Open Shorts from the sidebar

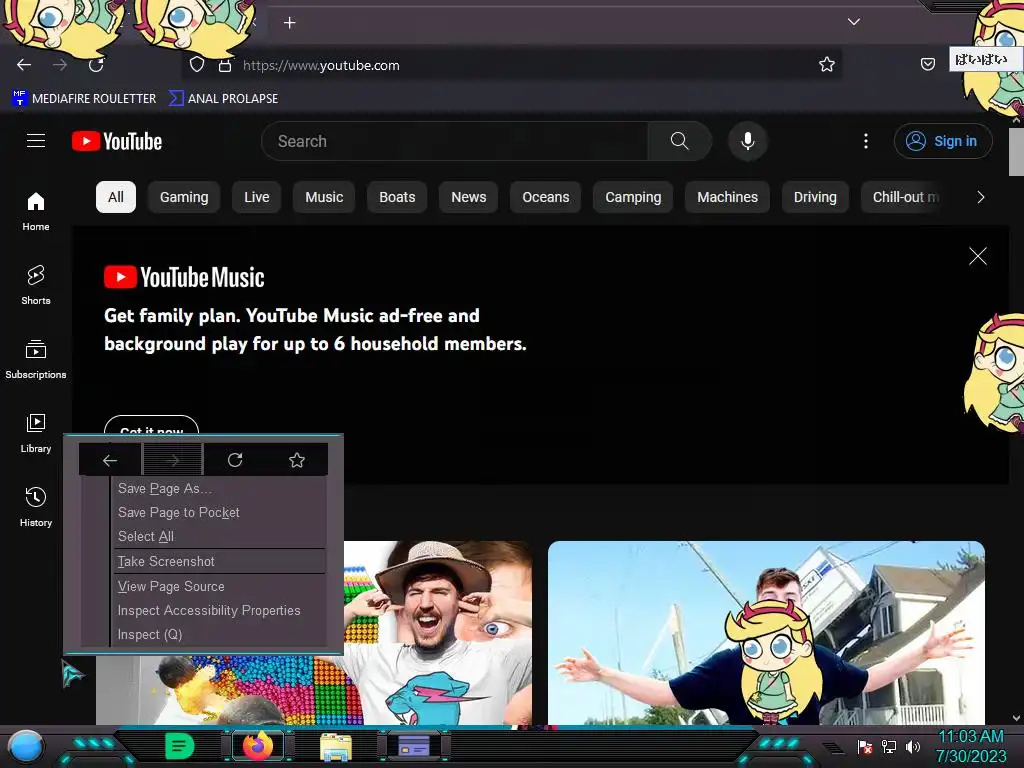pos(36,285)
